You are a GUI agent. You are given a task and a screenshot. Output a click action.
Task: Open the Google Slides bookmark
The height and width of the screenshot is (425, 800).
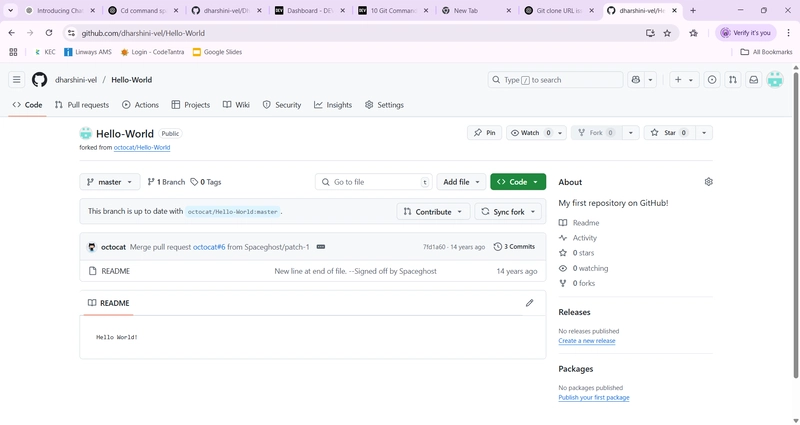pos(217,52)
